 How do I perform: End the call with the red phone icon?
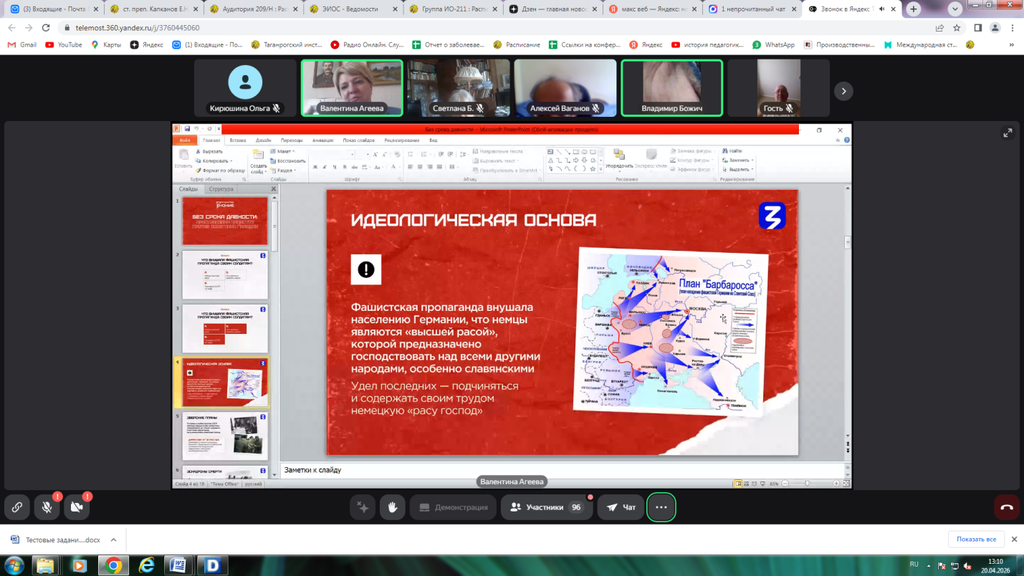pos(1006,507)
